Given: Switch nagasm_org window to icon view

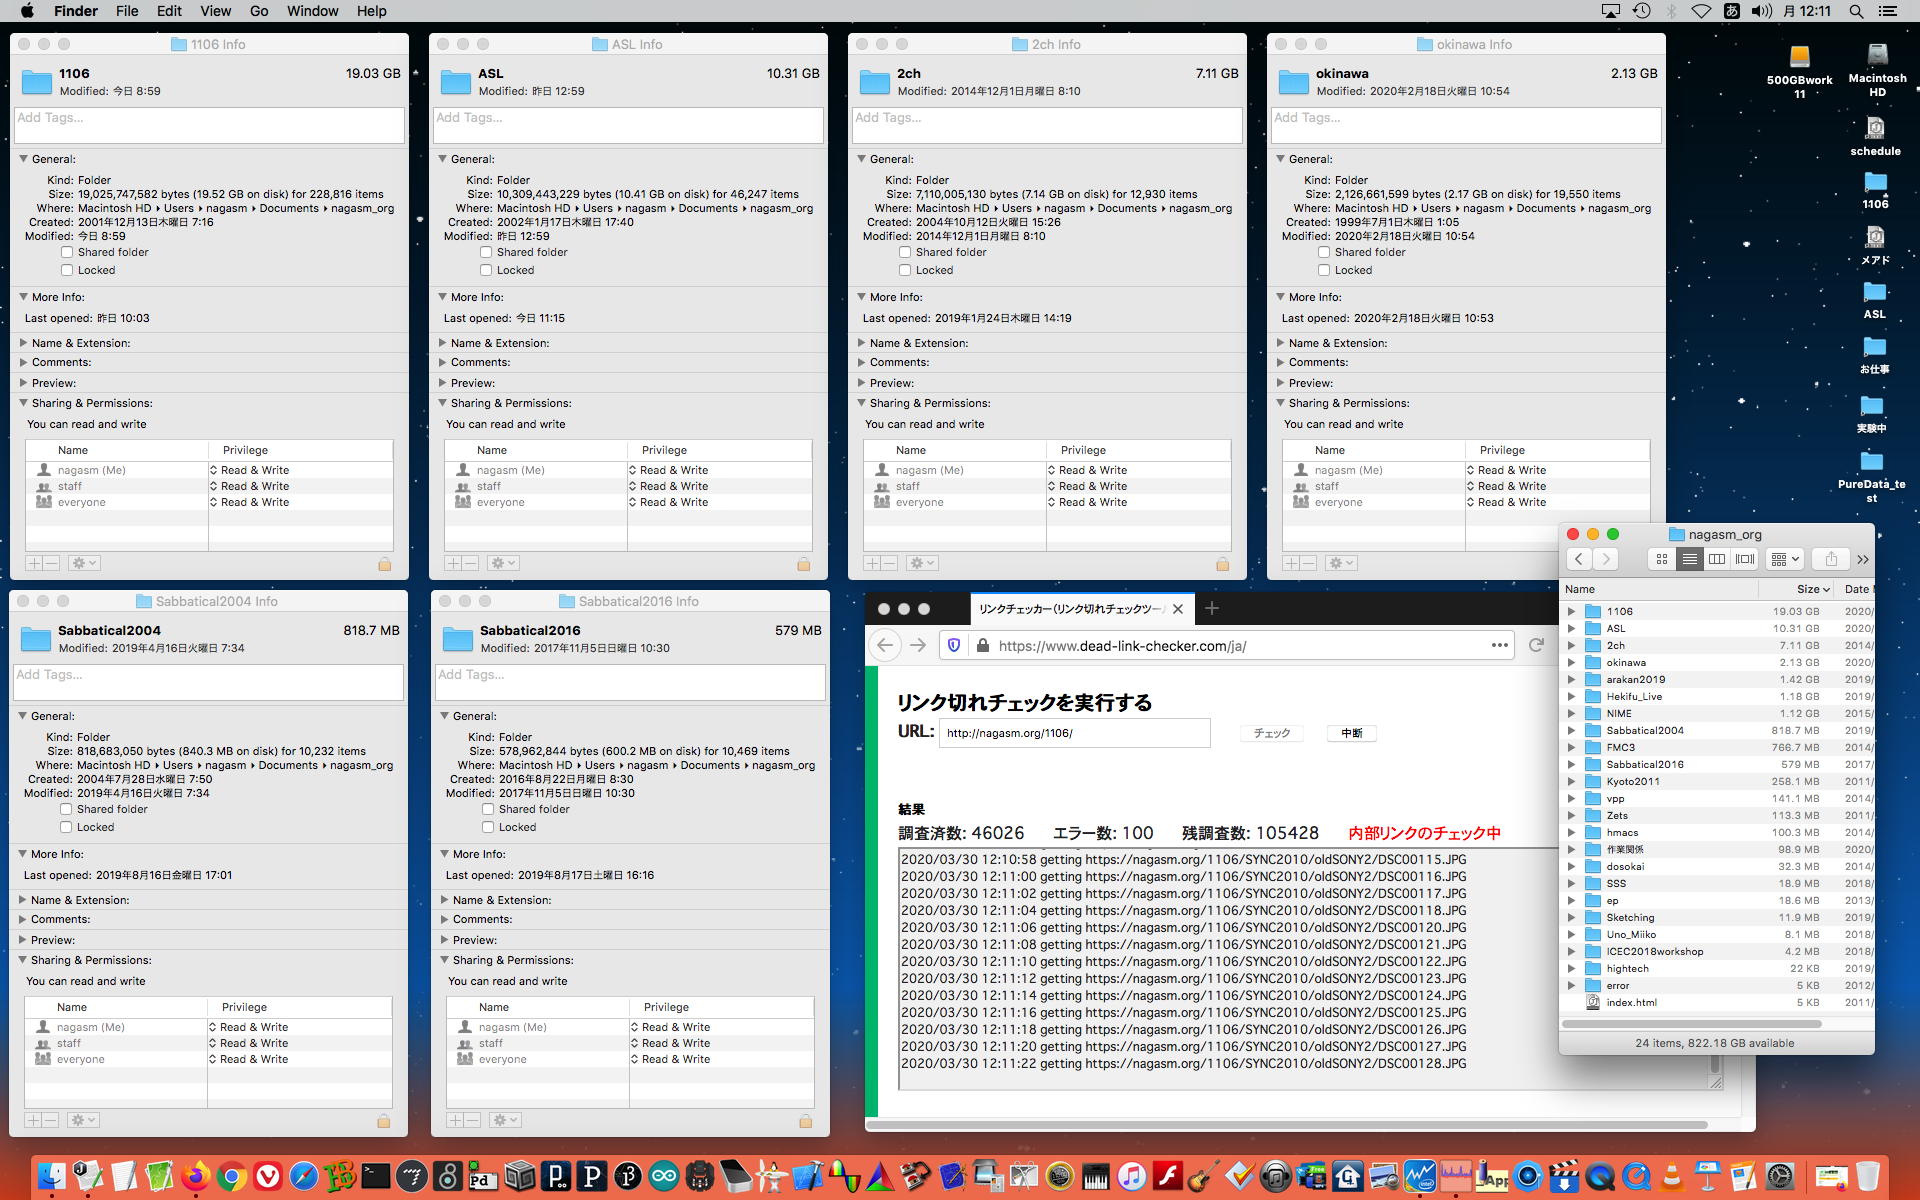Looking at the screenshot, I should click(x=1662, y=559).
